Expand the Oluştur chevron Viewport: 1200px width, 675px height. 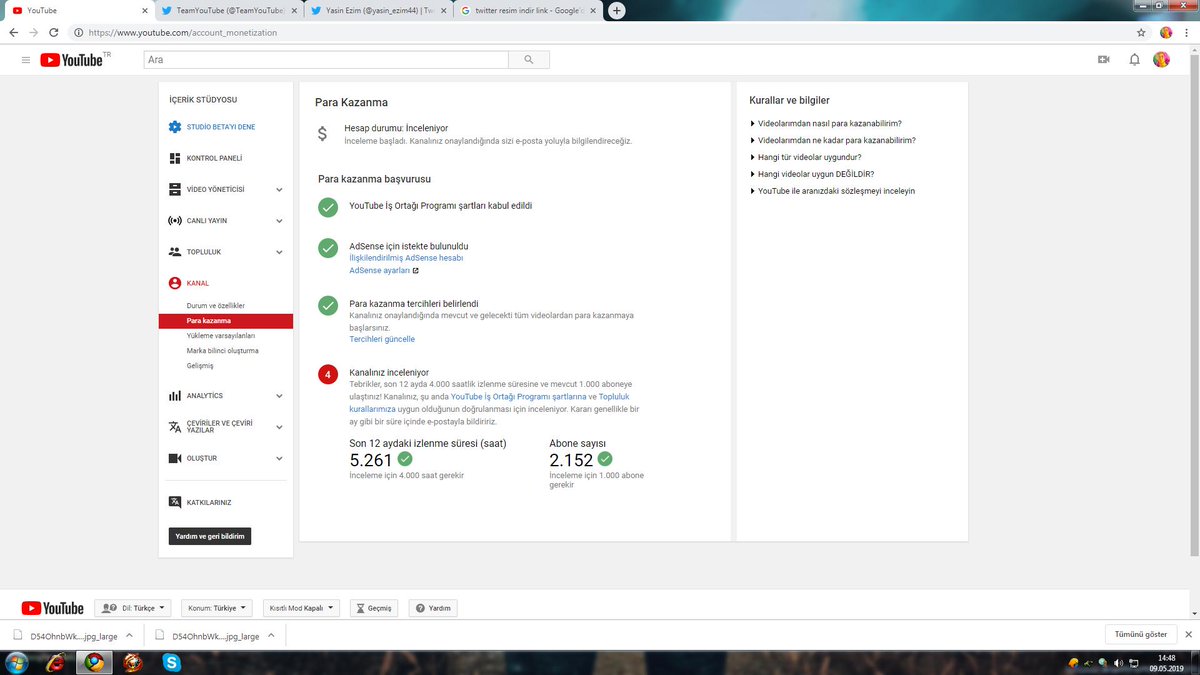pyautogui.click(x=279, y=458)
